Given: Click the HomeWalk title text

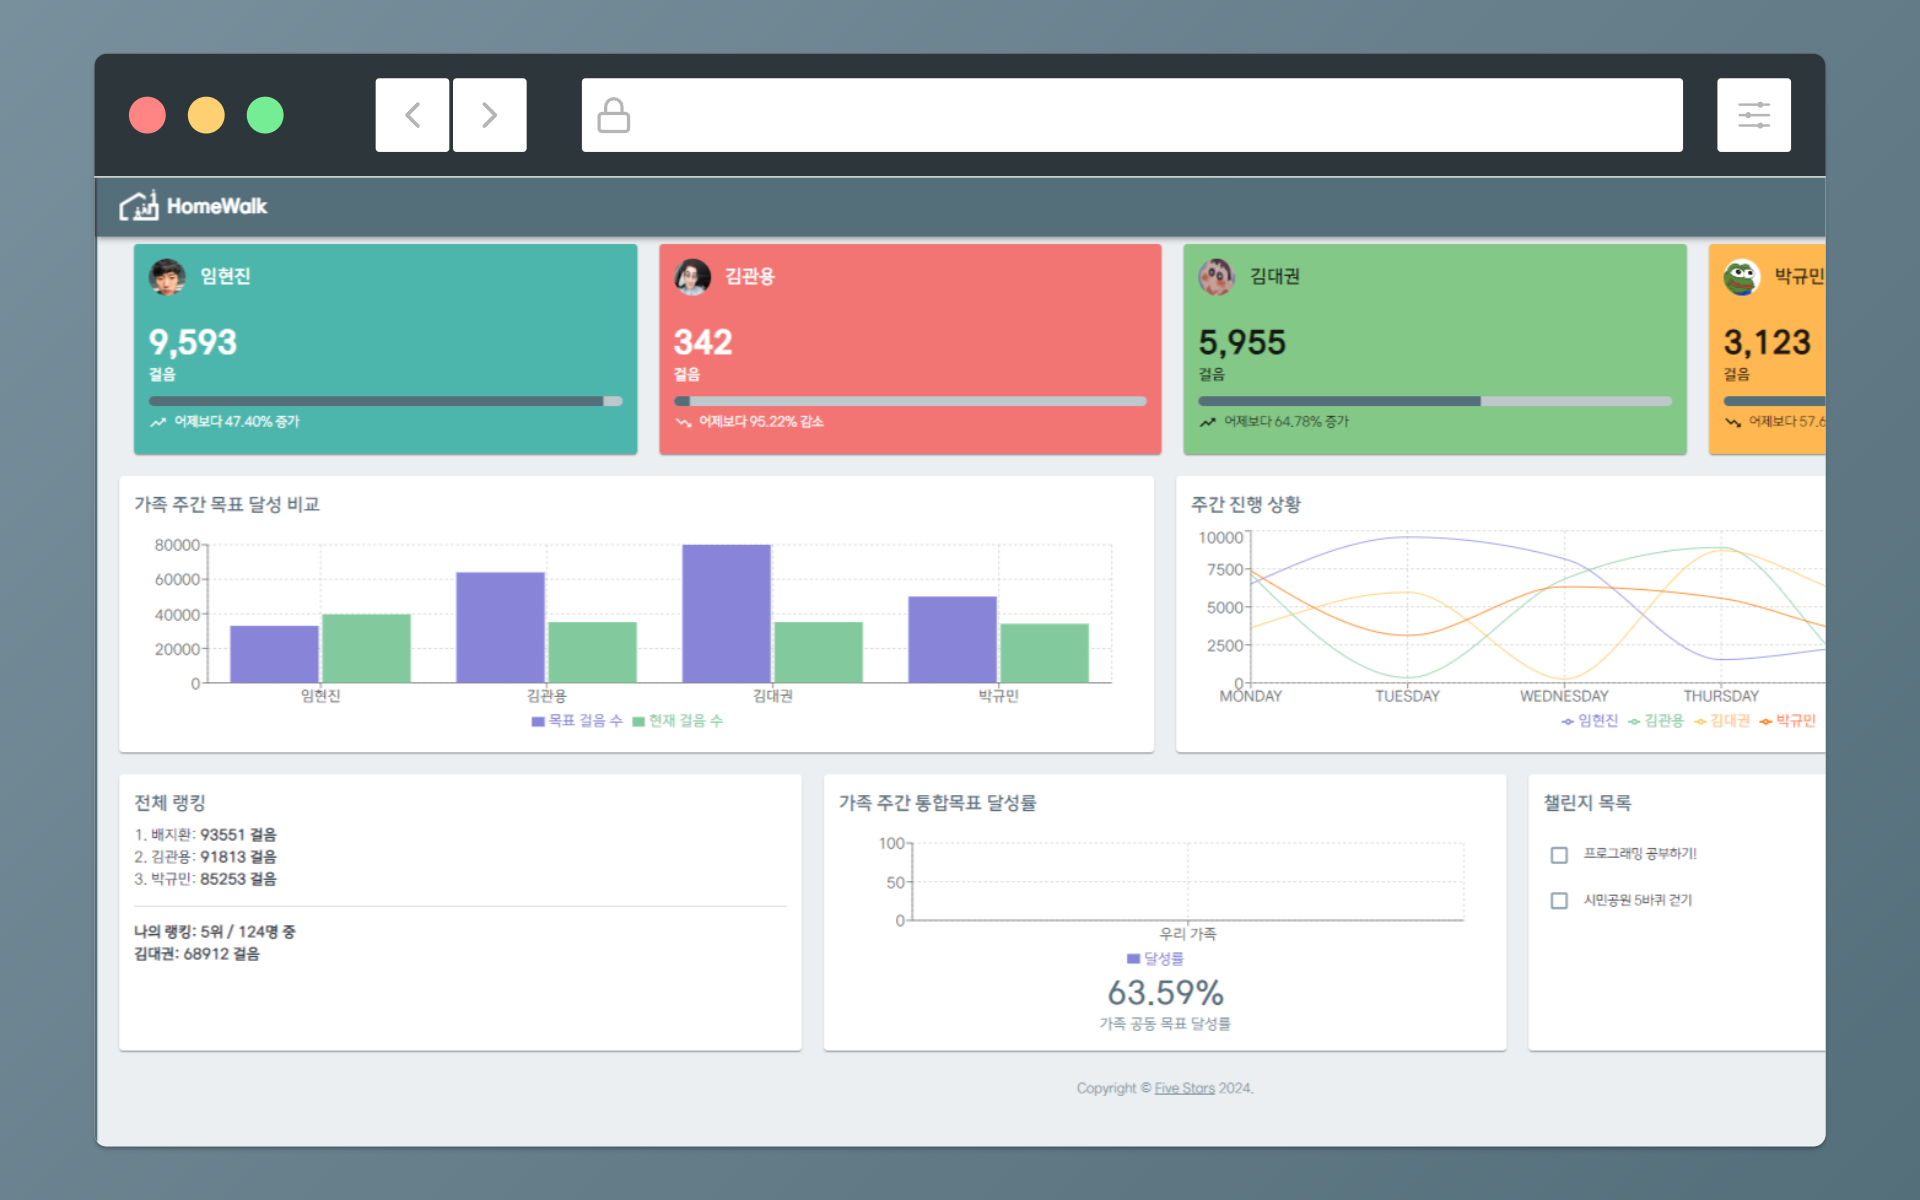Looking at the screenshot, I should click(217, 206).
